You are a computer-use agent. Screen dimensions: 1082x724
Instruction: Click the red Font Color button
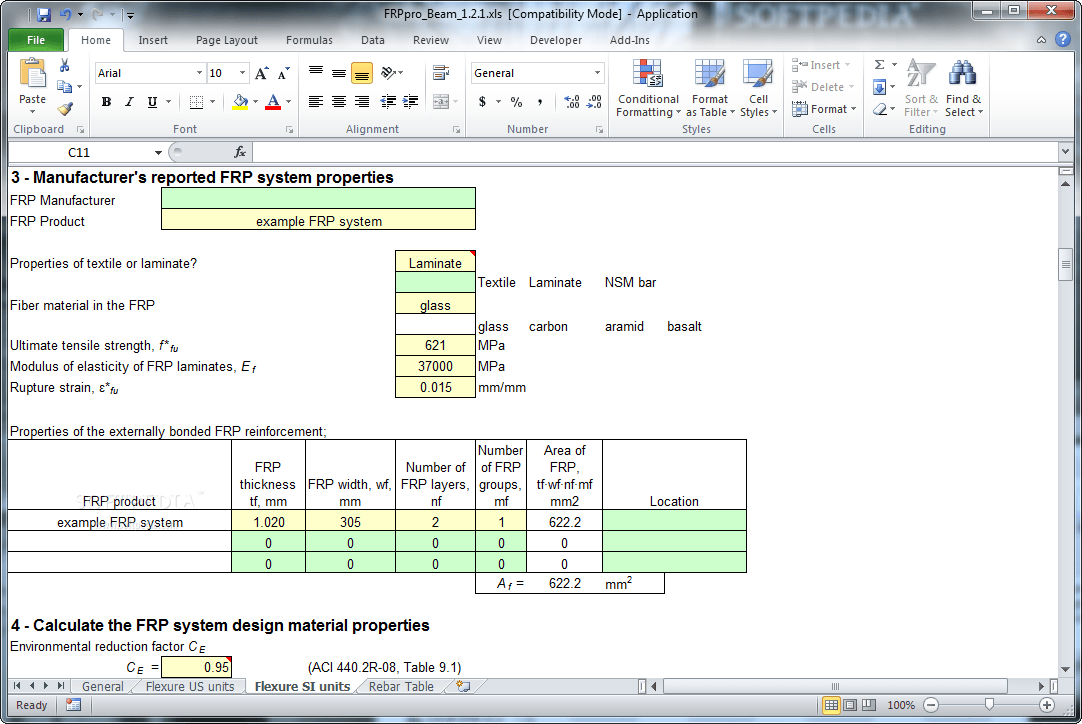pyautogui.click(x=273, y=102)
